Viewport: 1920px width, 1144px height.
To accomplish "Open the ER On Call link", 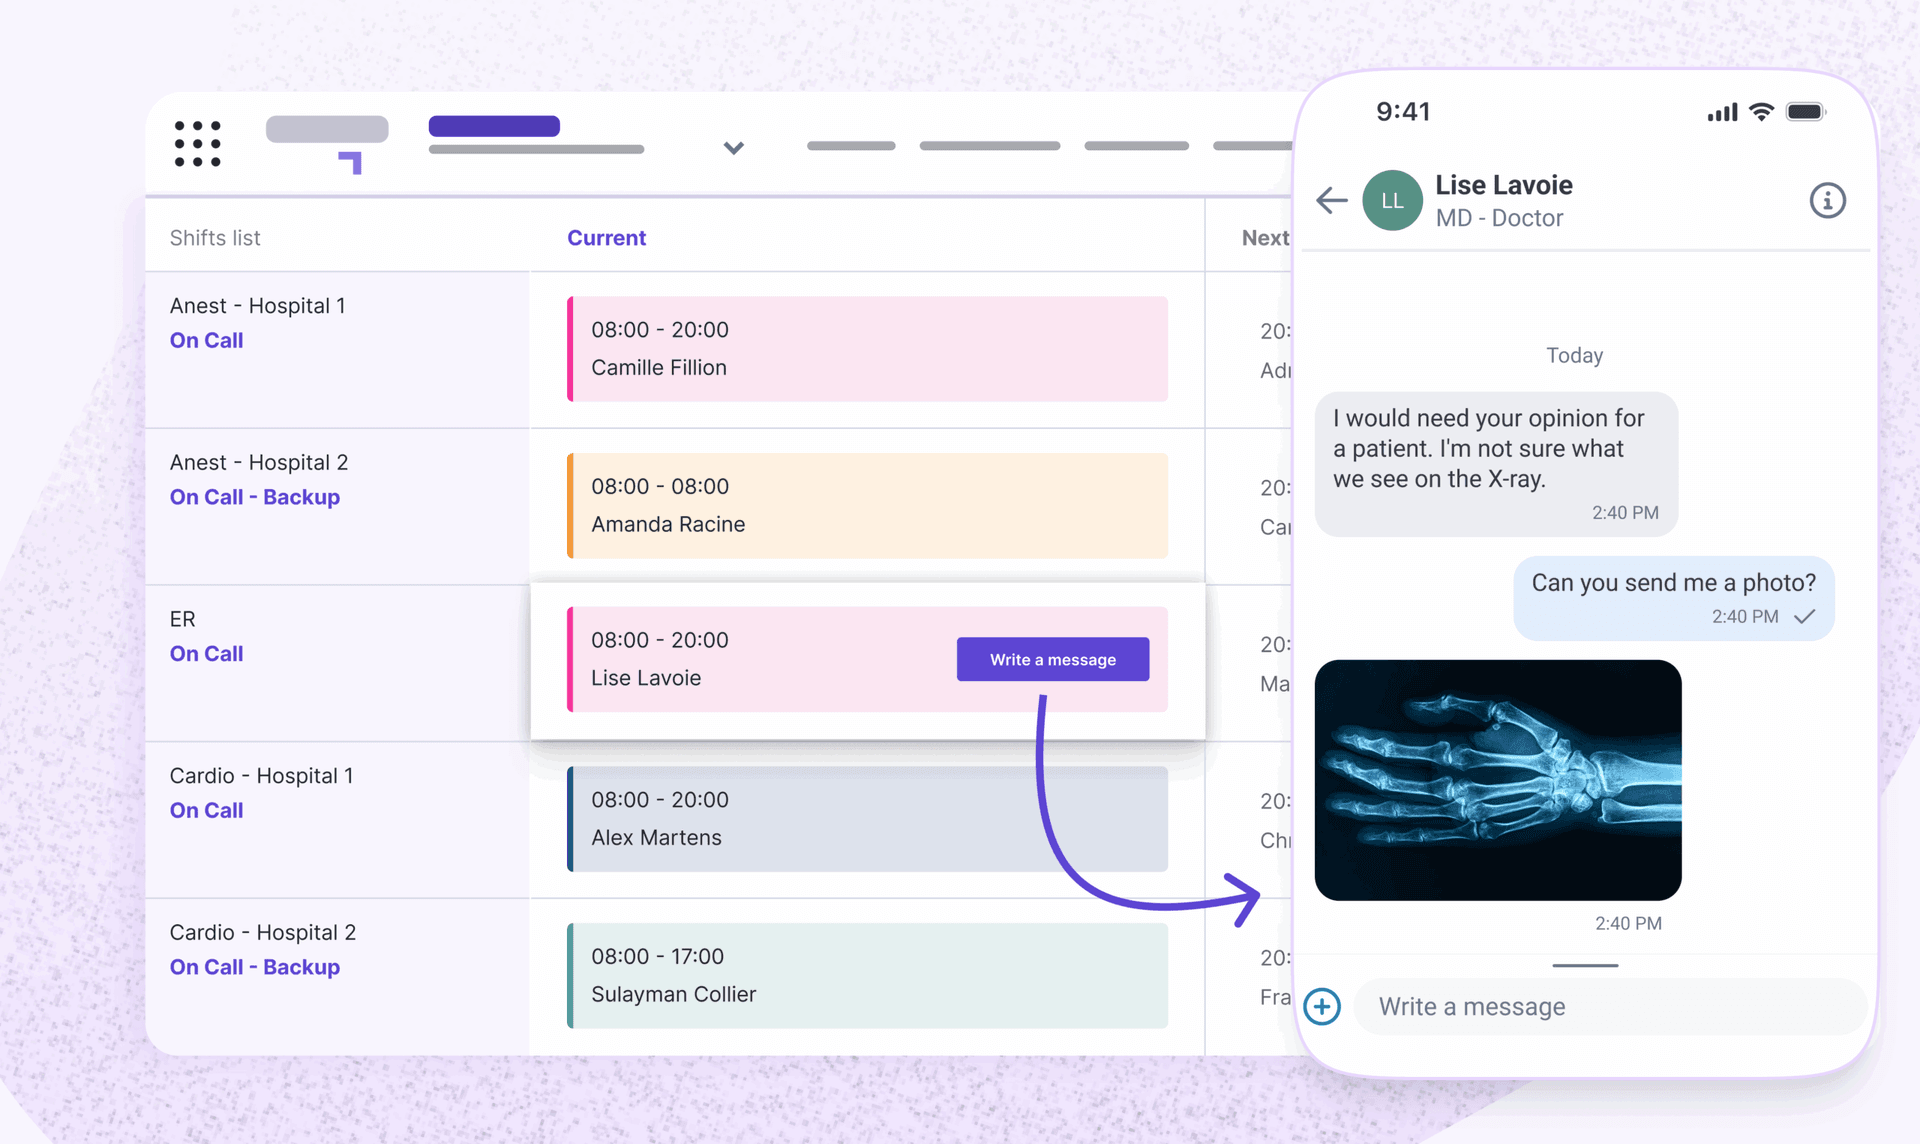I will pyautogui.click(x=206, y=654).
